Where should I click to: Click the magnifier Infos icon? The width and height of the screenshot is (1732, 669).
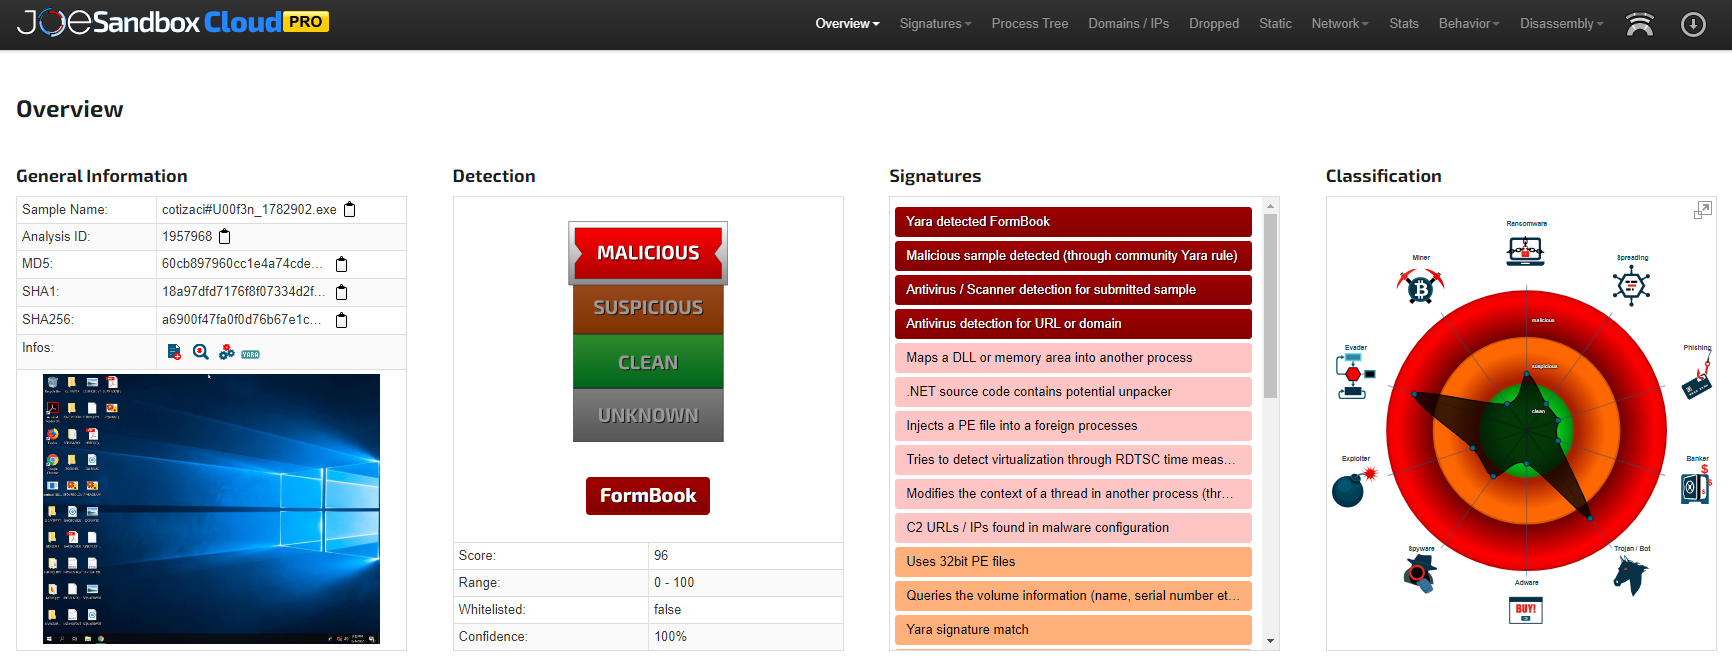click(x=200, y=352)
